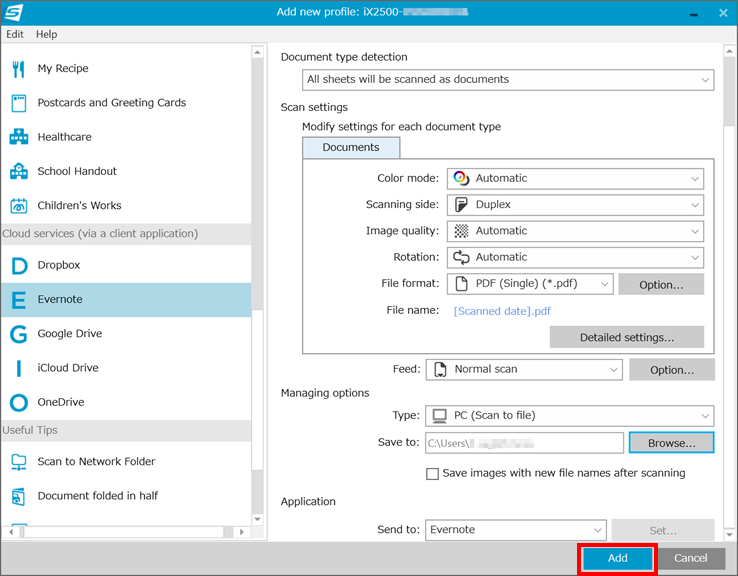This screenshot has height=576, width=738.
Task: Open the Document type detection dropdown
Action: 508,80
